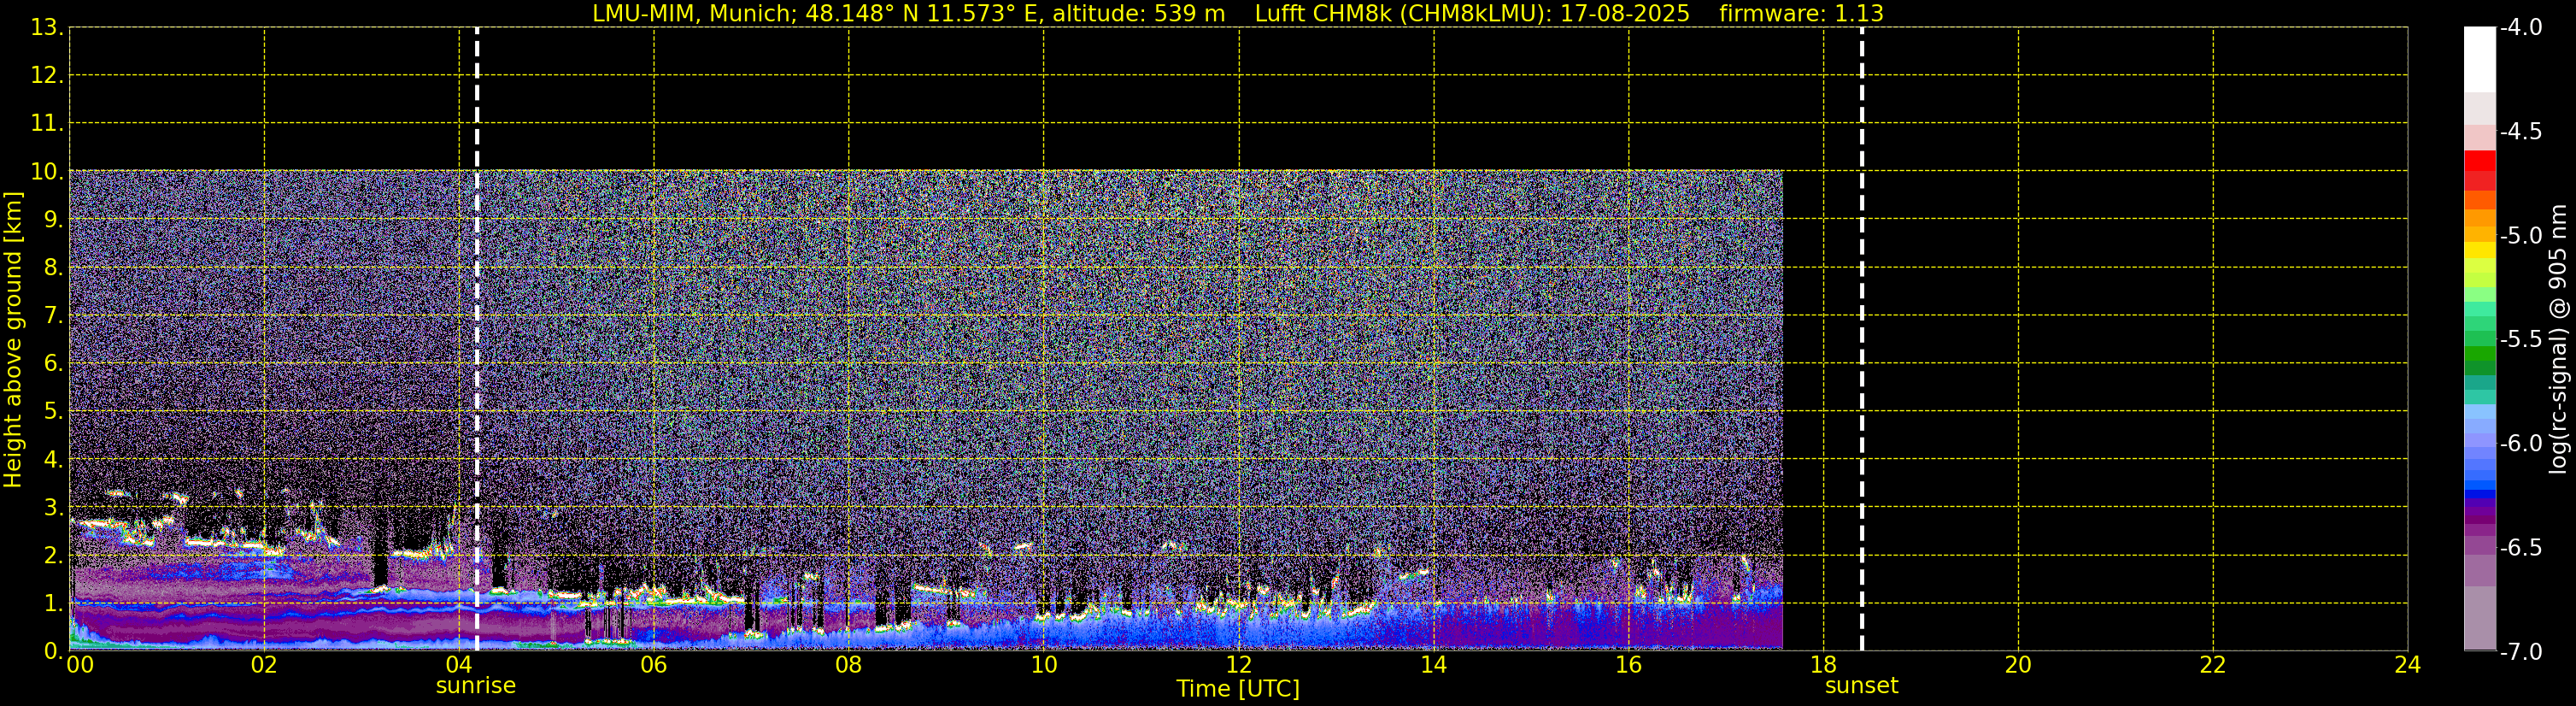Click the '16' time tick label
This screenshot has width=2576, height=706.
click(x=1629, y=665)
